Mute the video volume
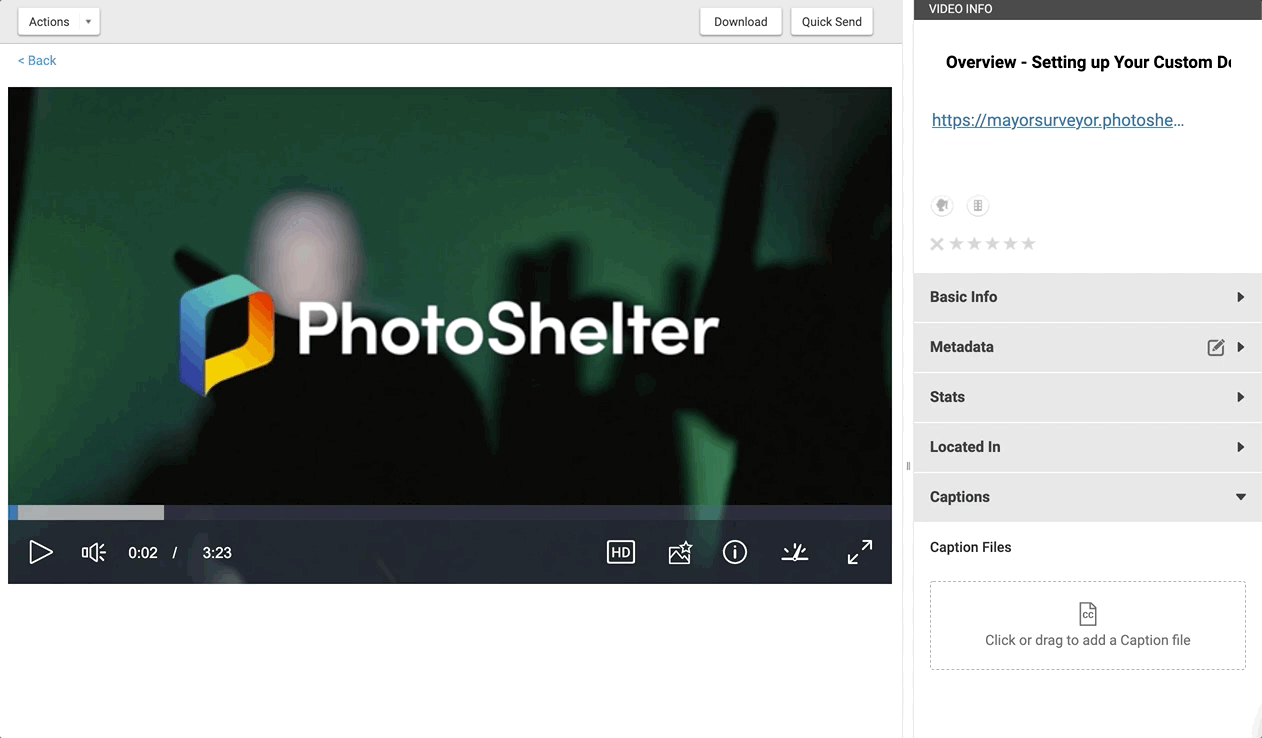The width and height of the screenshot is (1262, 738). tap(93, 552)
